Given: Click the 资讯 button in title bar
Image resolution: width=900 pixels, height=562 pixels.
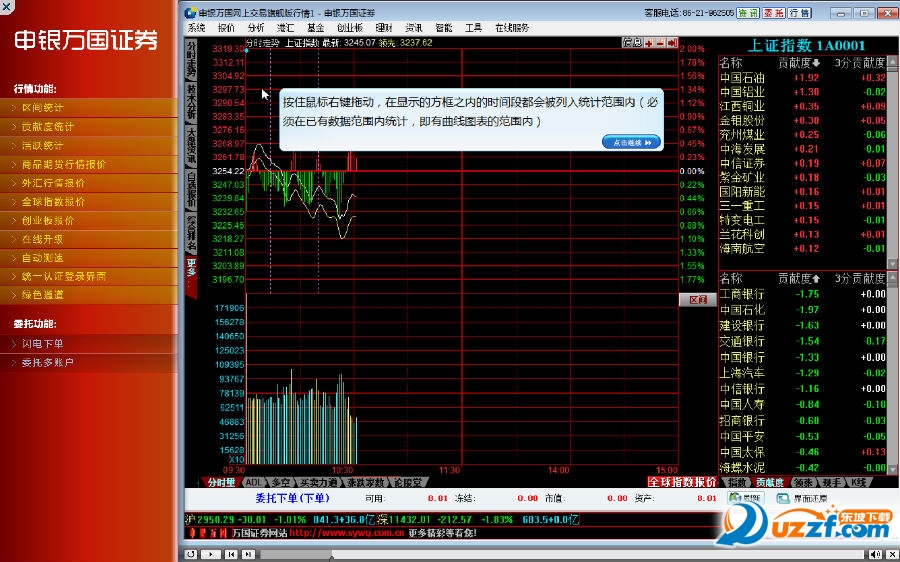Looking at the screenshot, I should tap(748, 13).
